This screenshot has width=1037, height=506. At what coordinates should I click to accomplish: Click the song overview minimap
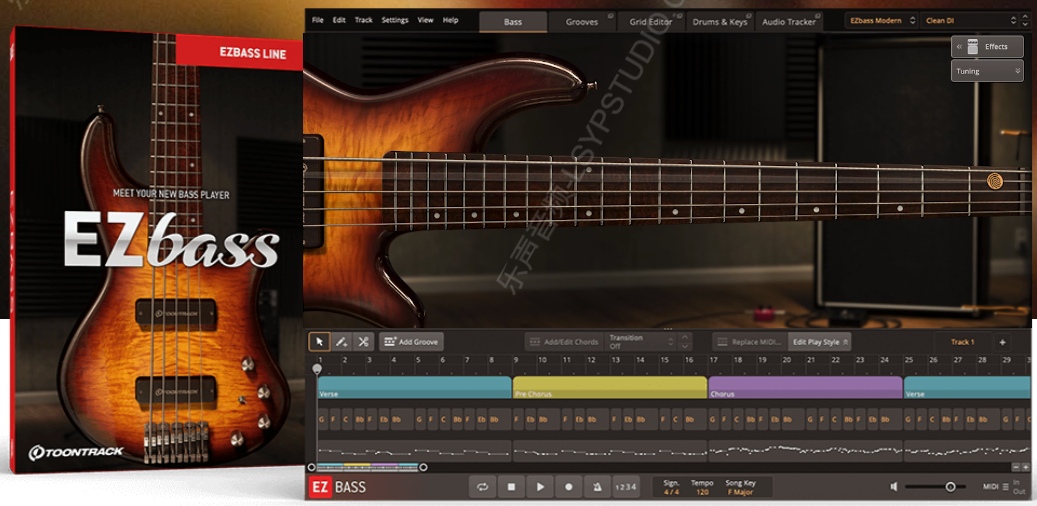click(367, 467)
